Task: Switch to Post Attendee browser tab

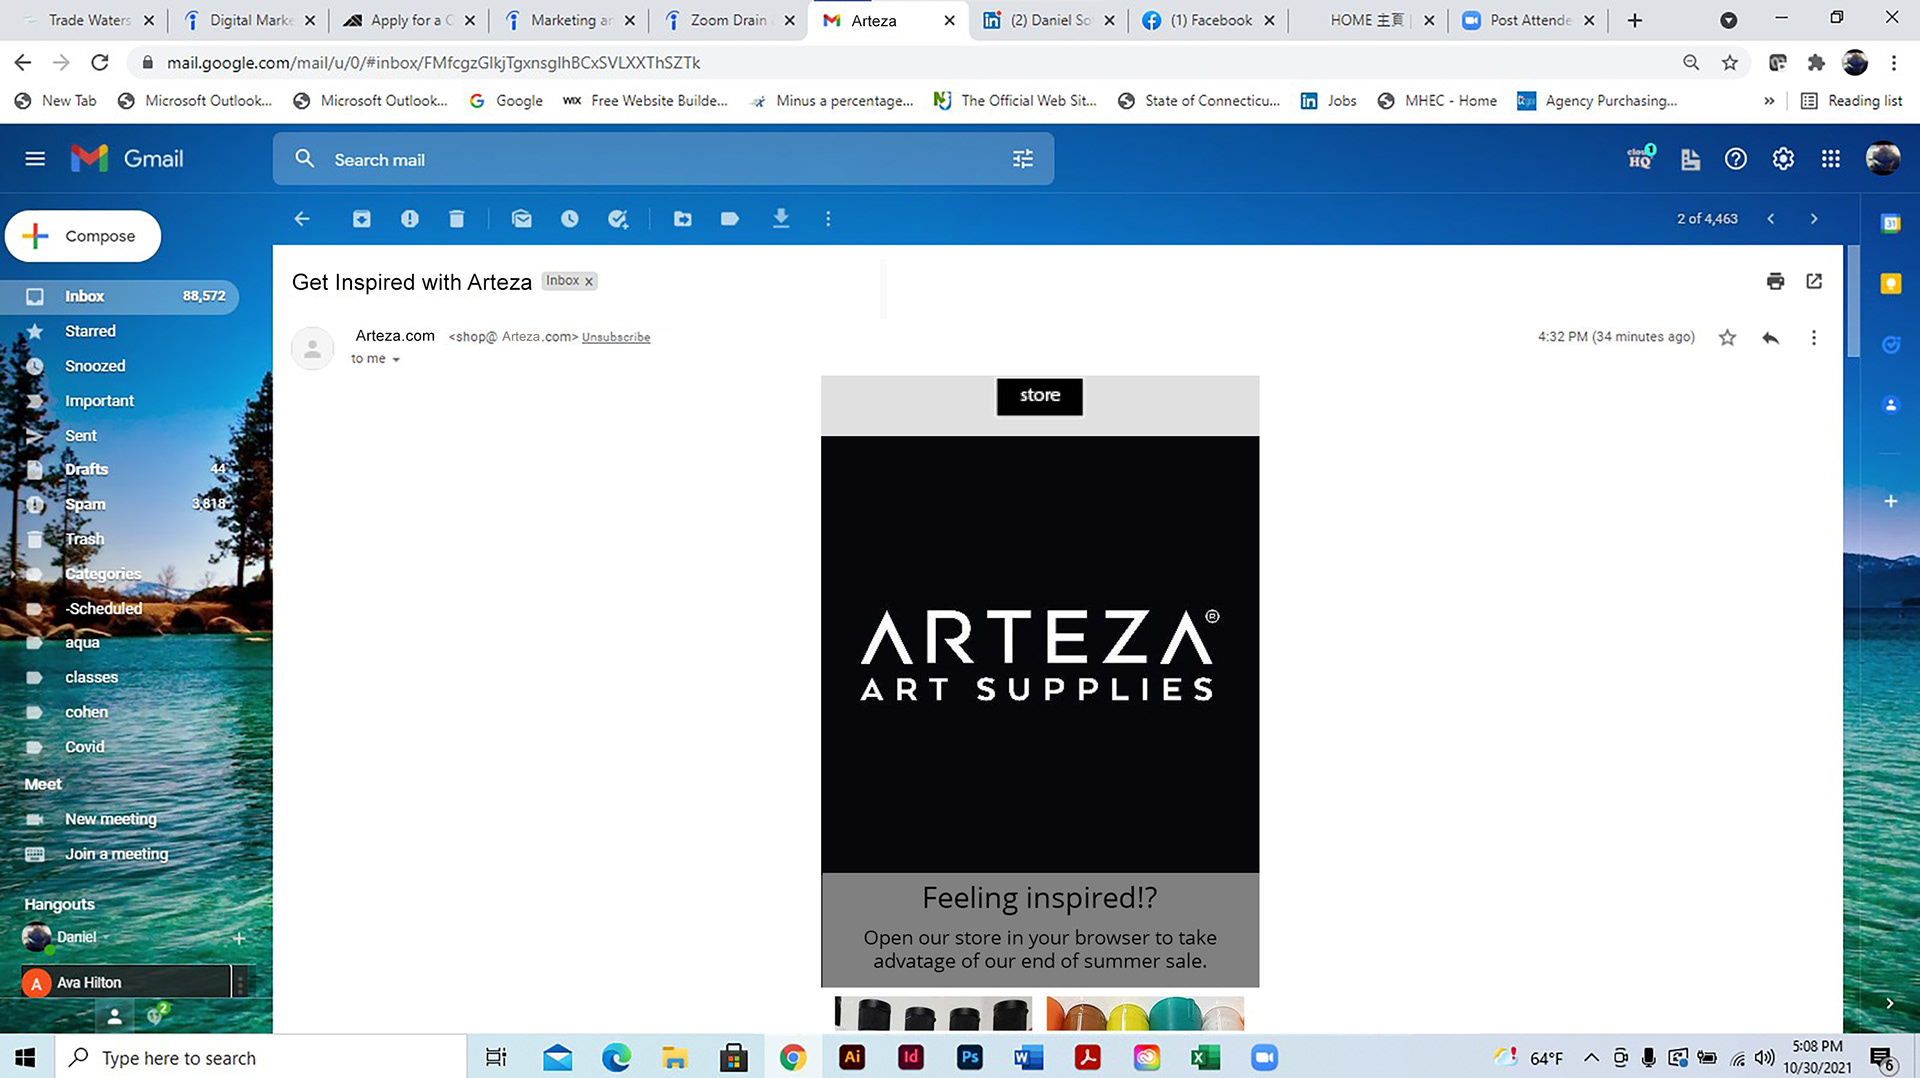Action: 1531,20
